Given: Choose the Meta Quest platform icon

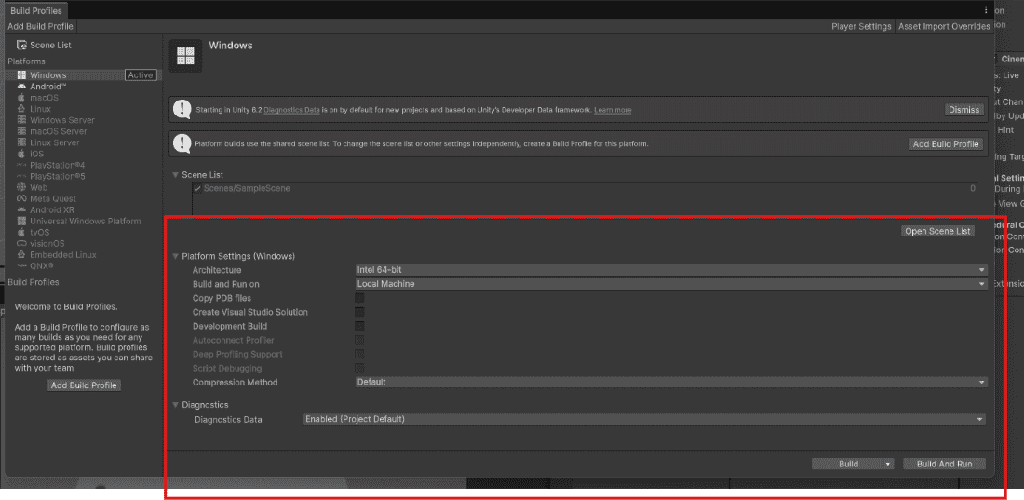Looking at the screenshot, I should tap(22, 198).
